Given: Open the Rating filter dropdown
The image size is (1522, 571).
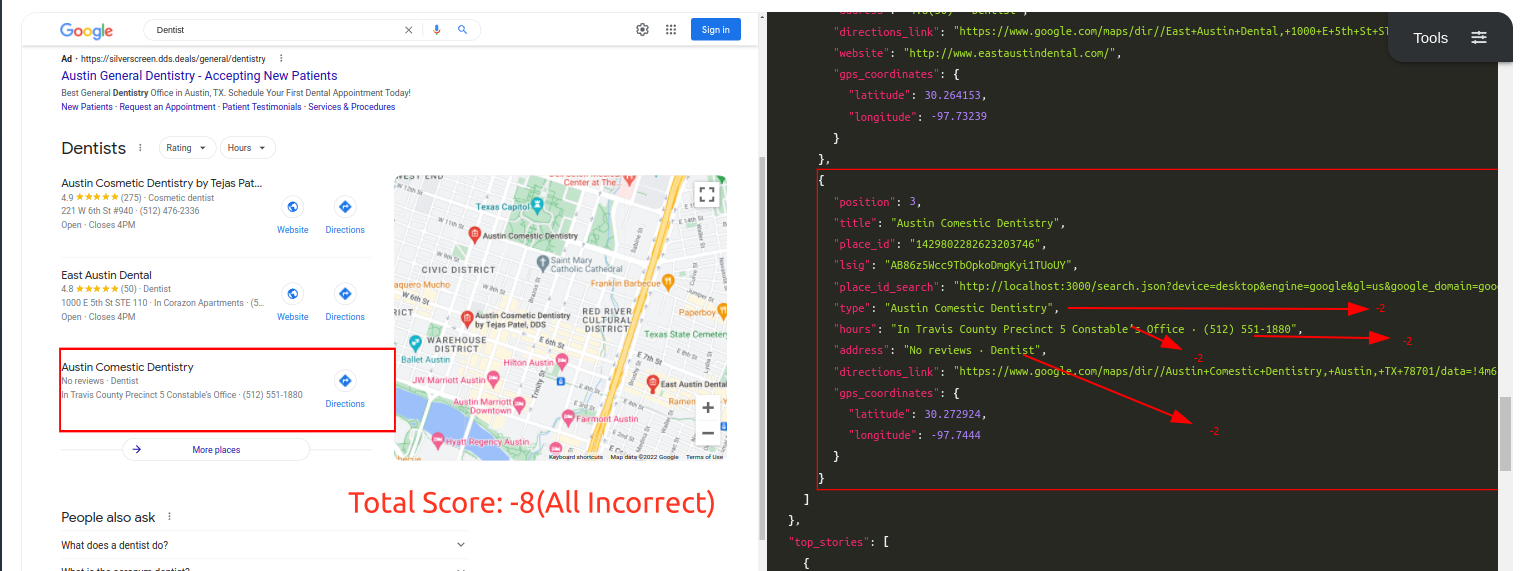Looking at the screenshot, I should click(187, 148).
